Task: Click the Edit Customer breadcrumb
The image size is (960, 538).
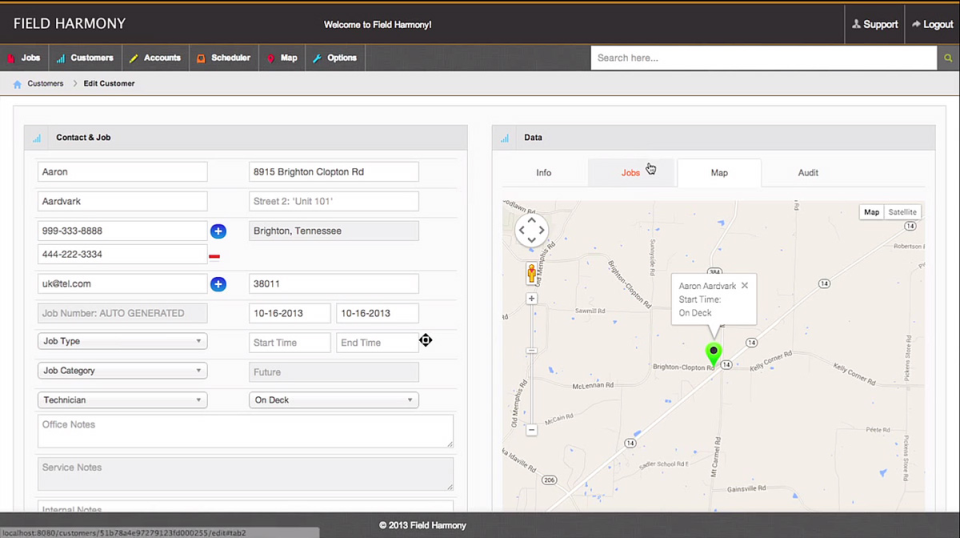Action: [x=109, y=83]
